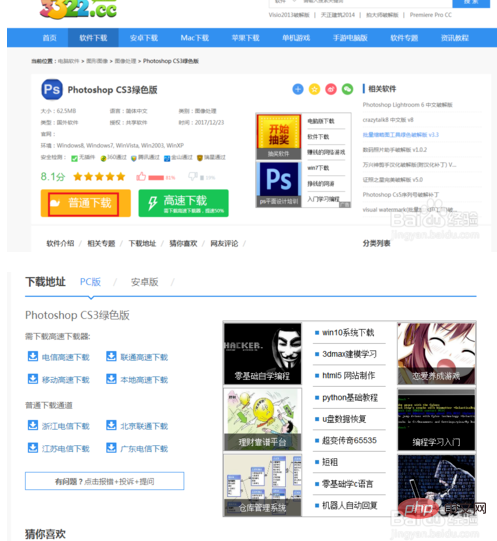Click the 3322.cc site logo

click(x=78, y=9)
